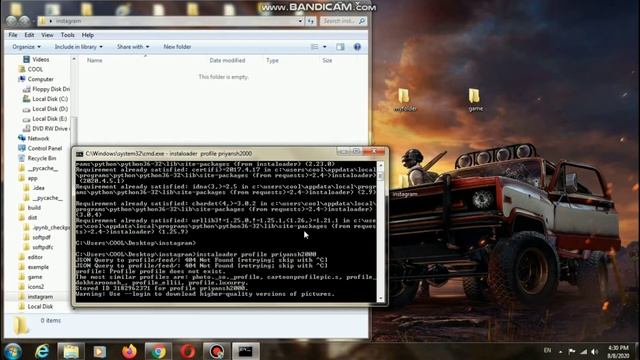Click the instagram address bar path
640x360 pixels.
[x=69, y=21]
